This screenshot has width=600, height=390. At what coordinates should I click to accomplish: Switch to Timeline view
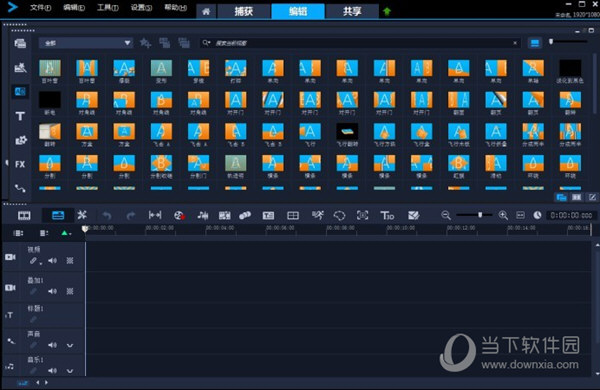[x=58, y=215]
